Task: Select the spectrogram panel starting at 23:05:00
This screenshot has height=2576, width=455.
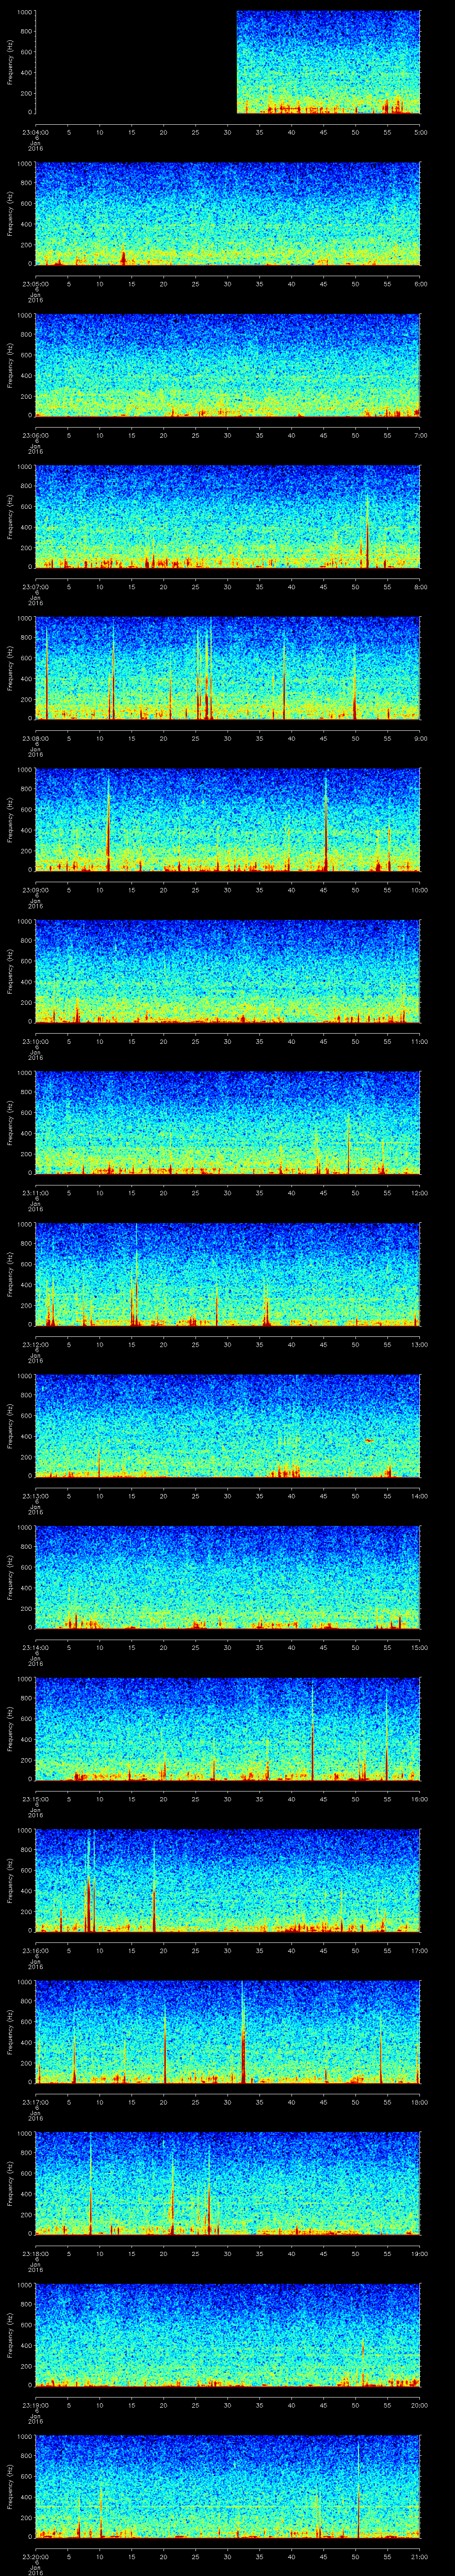Action: pyautogui.click(x=228, y=214)
